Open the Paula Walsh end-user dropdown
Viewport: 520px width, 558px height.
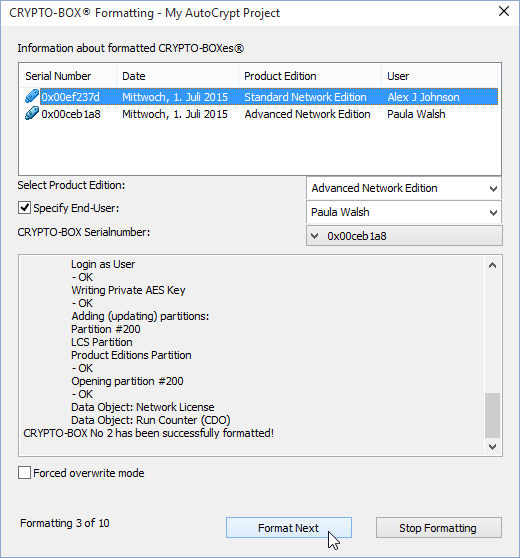404,212
